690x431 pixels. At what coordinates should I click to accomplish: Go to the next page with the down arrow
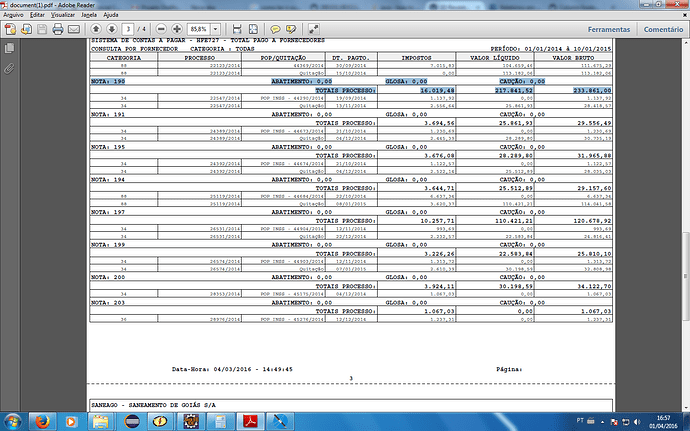pos(112,29)
